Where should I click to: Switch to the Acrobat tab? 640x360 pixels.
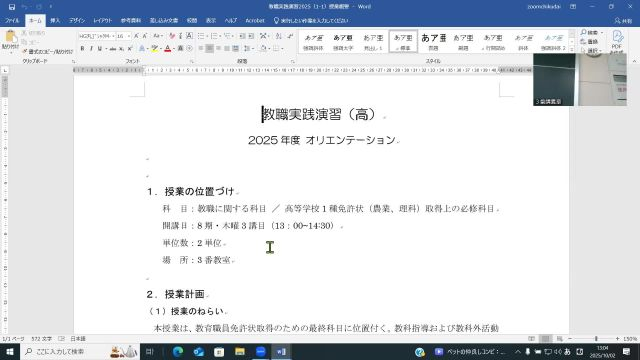click(x=255, y=20)
